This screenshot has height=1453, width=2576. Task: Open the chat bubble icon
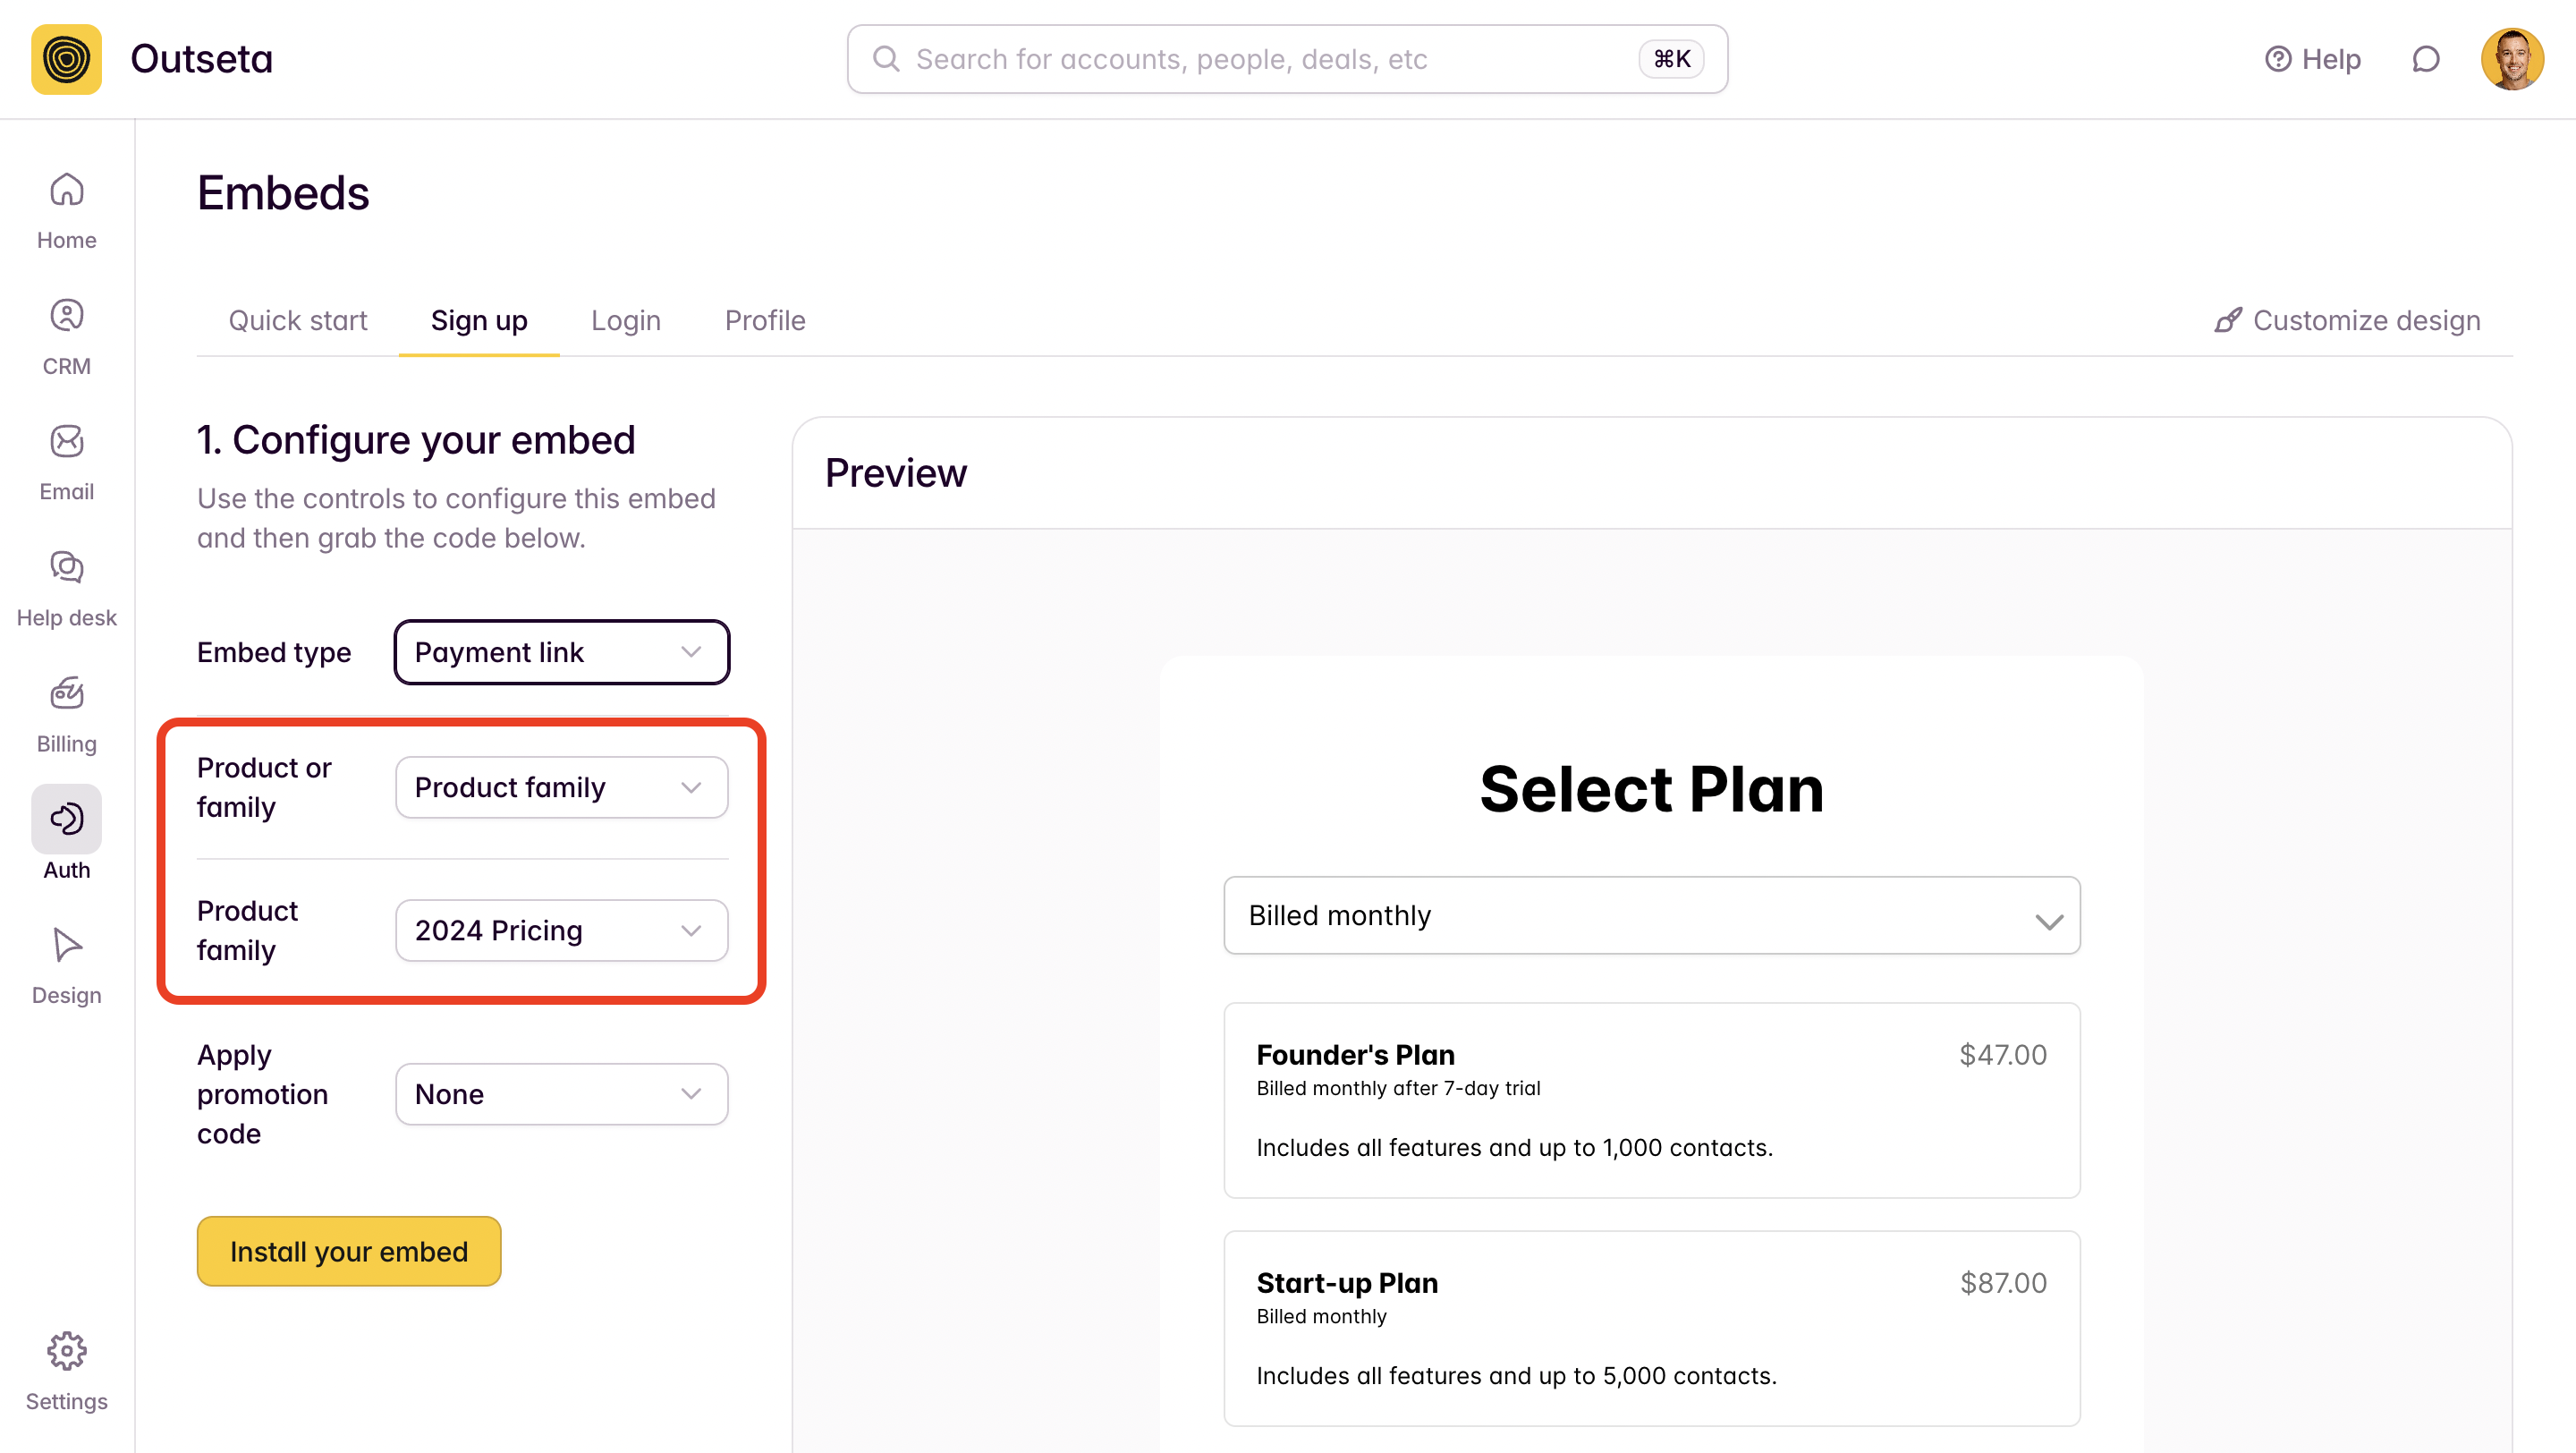pos(2425,59)
